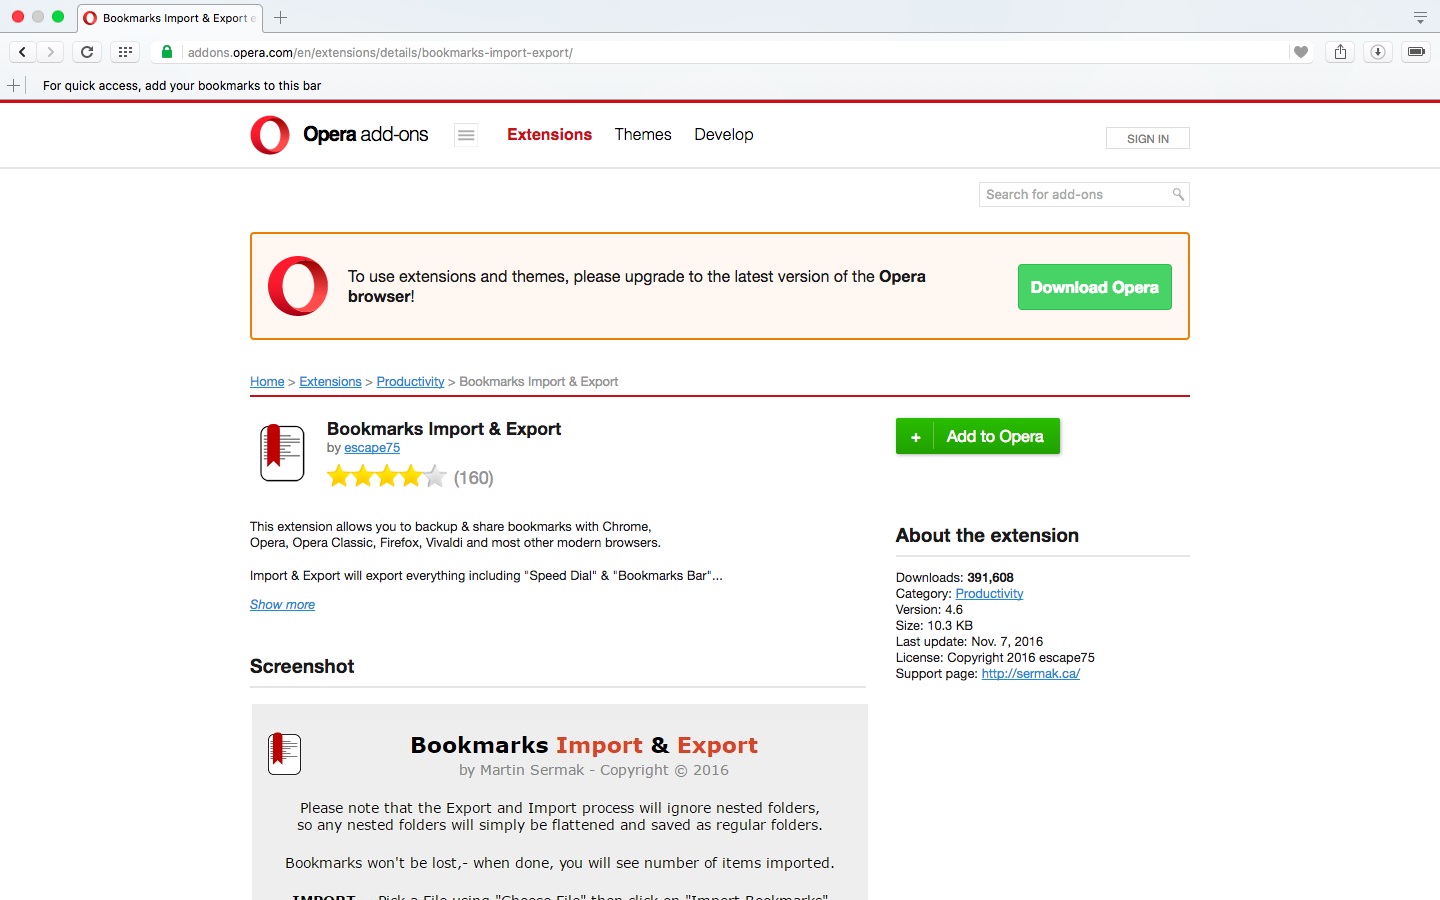Open the share menu in the toolbar

1340,52
